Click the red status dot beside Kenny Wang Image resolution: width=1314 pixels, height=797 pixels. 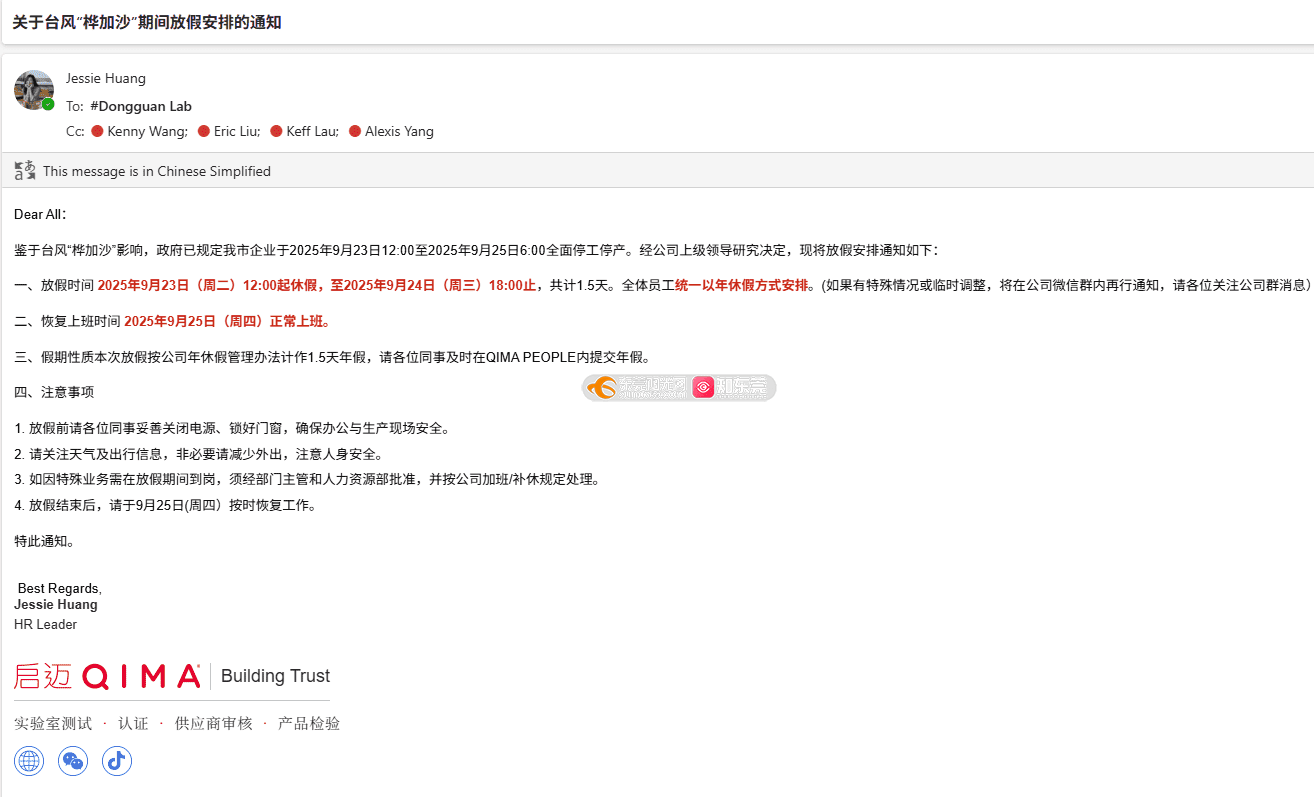tap(98, 131)
